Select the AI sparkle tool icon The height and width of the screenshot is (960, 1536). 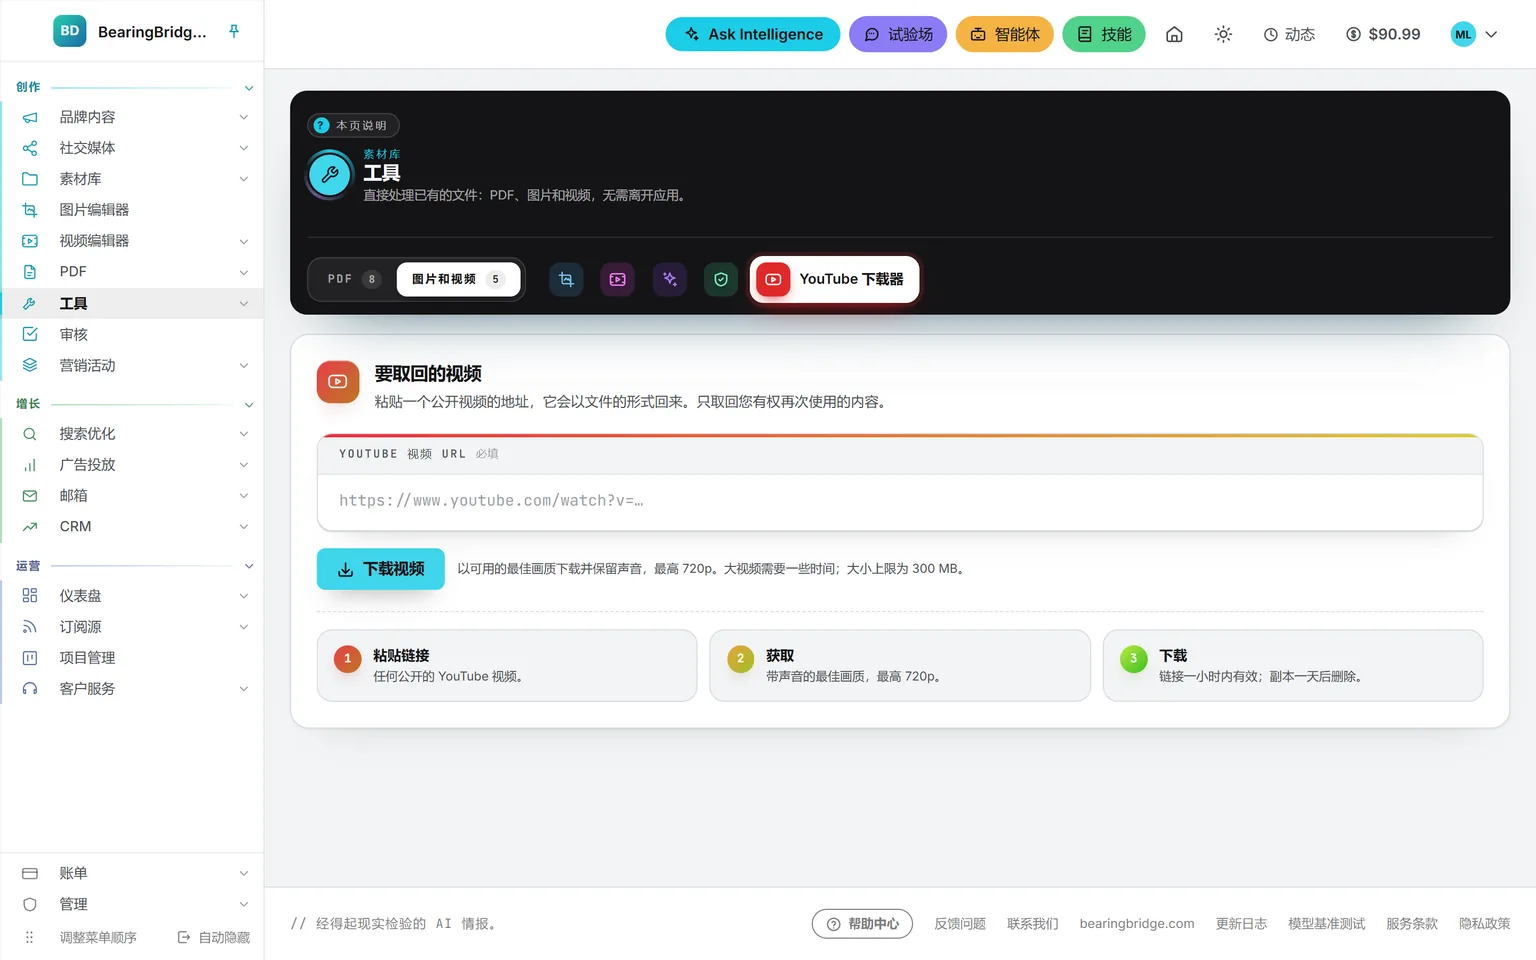[670, 280]
